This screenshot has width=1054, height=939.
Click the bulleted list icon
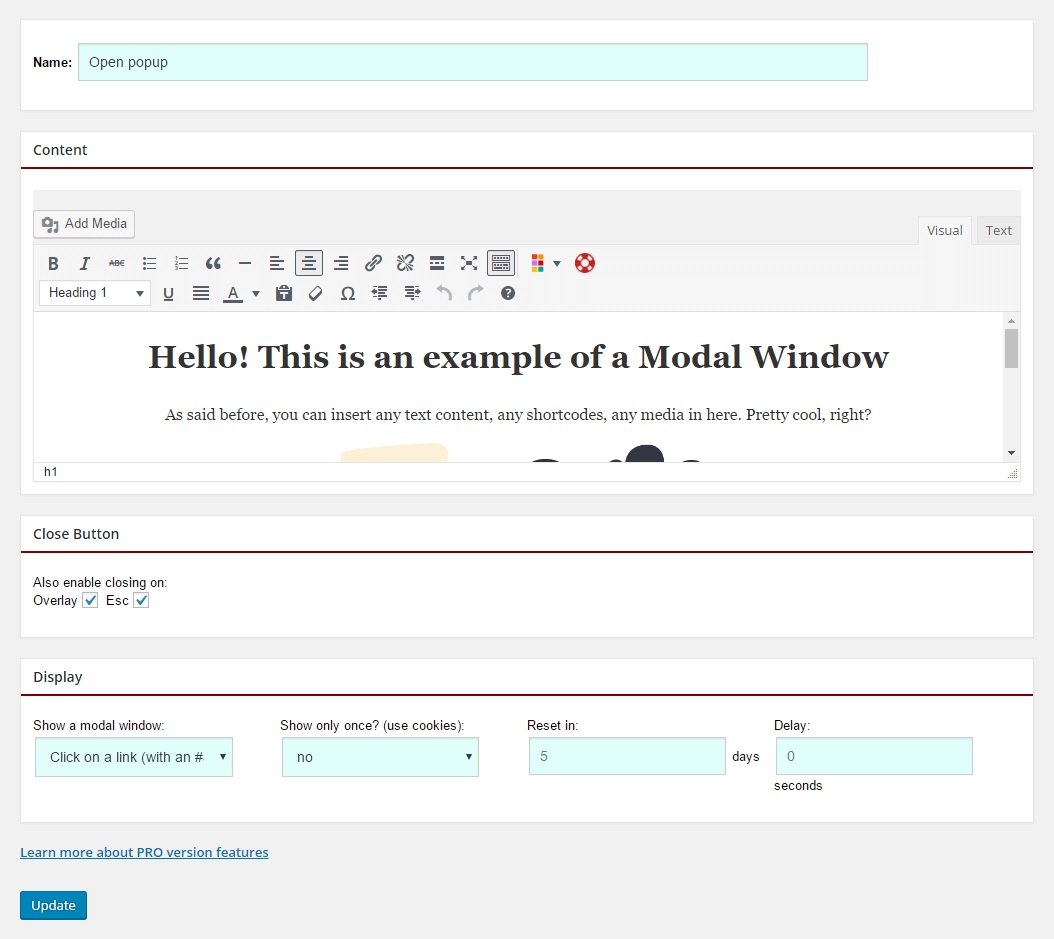tap(149, 263)
